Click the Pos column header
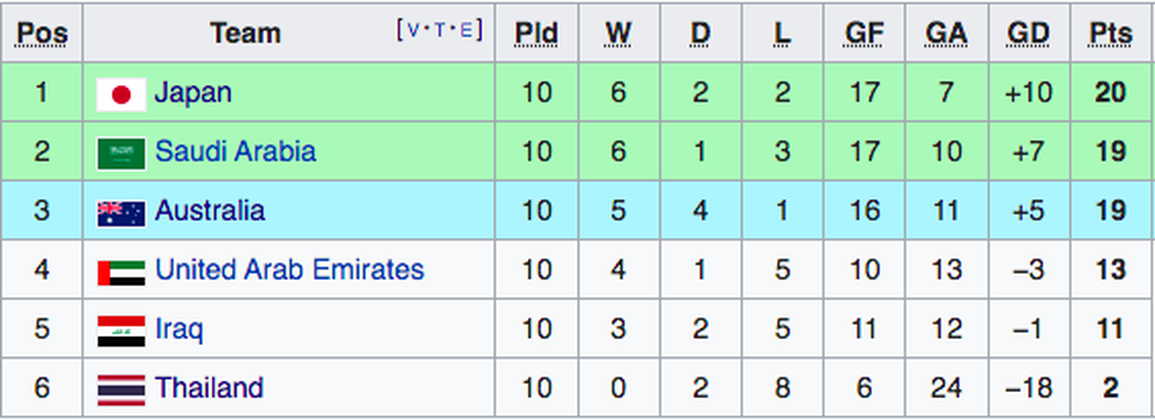Screen dimensions: 1155x420 pos(42,34)
